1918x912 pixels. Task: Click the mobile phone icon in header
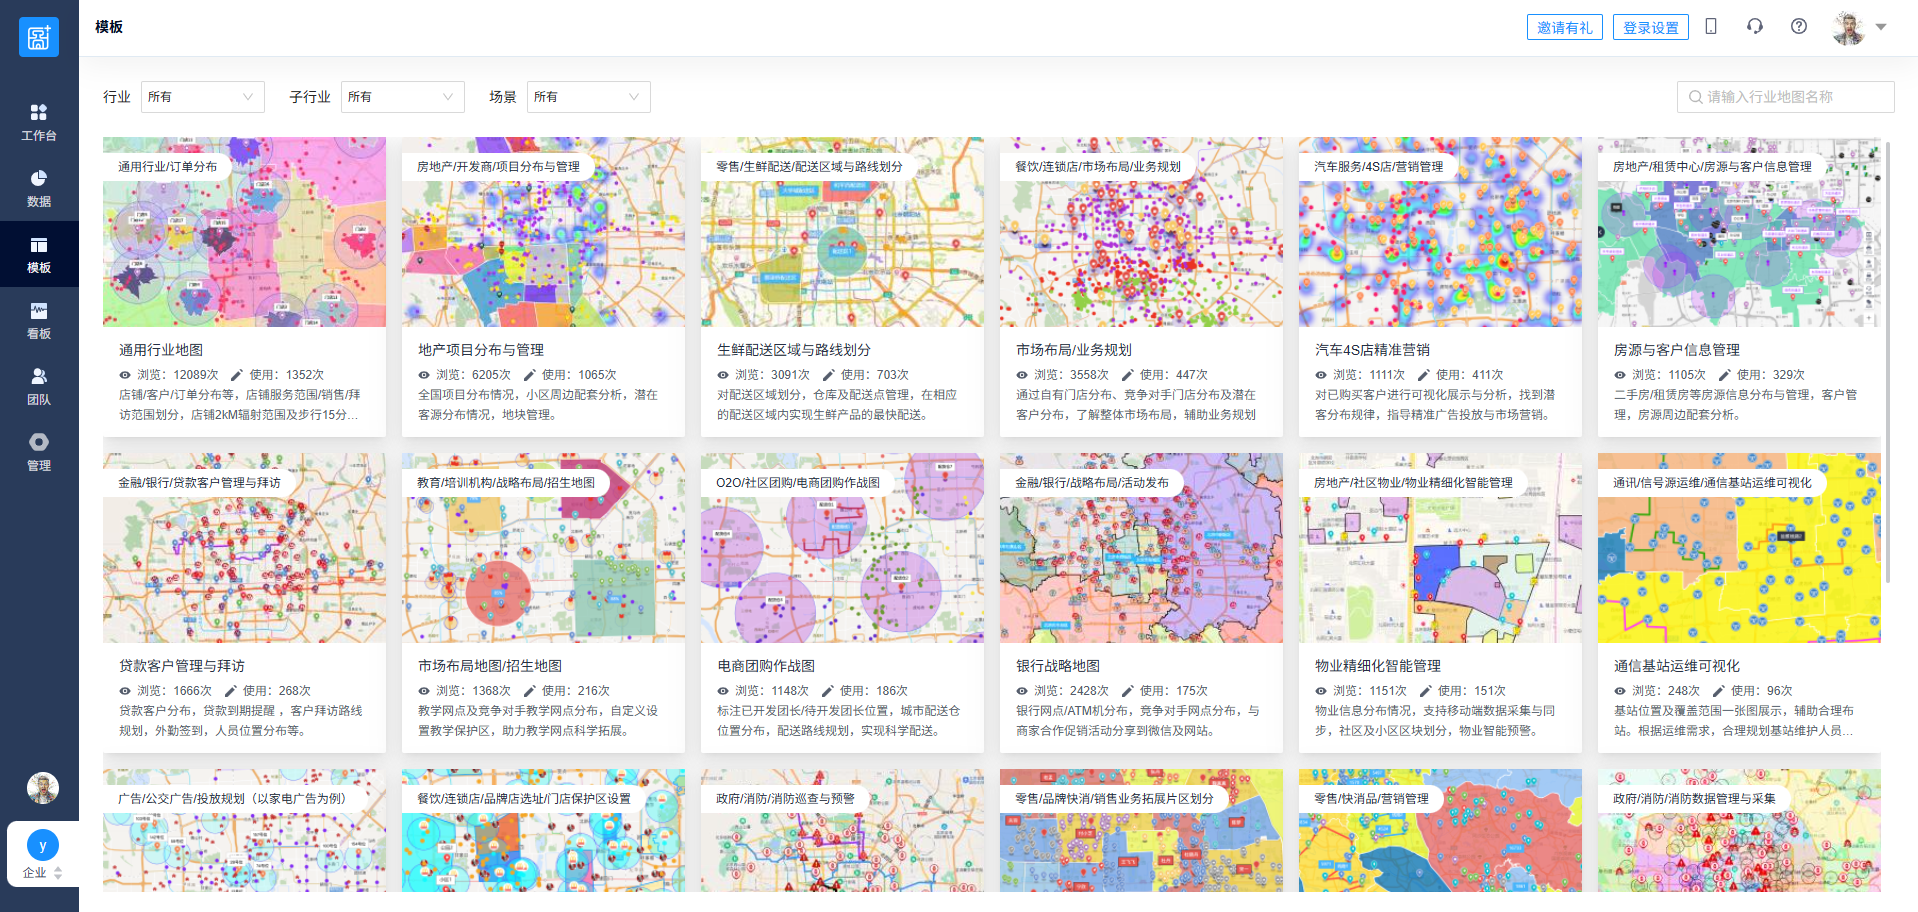(x=1711, y=27)
